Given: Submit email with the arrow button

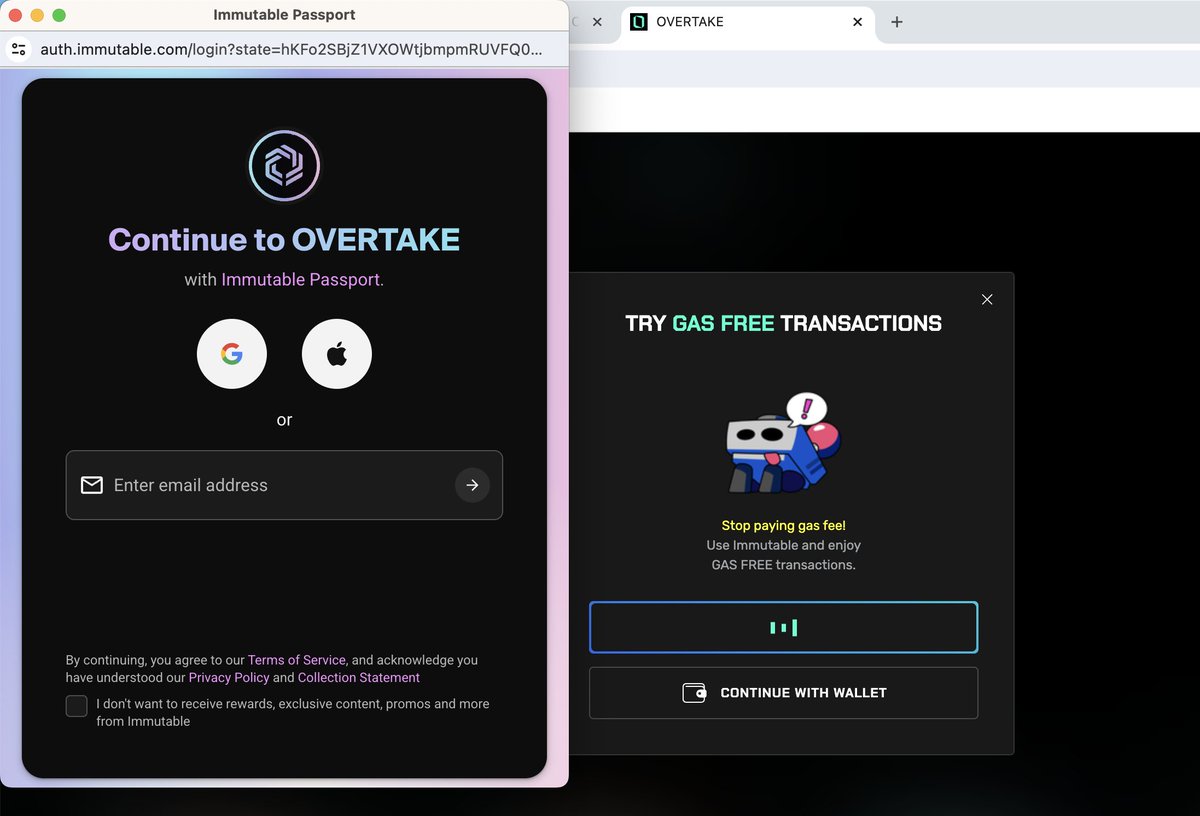Looking at the screenshot, I should 472,485.
